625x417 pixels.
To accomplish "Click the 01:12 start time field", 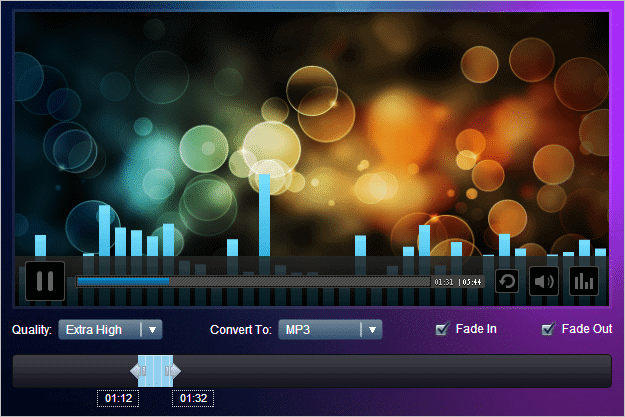I will click(x=118, y=398).
